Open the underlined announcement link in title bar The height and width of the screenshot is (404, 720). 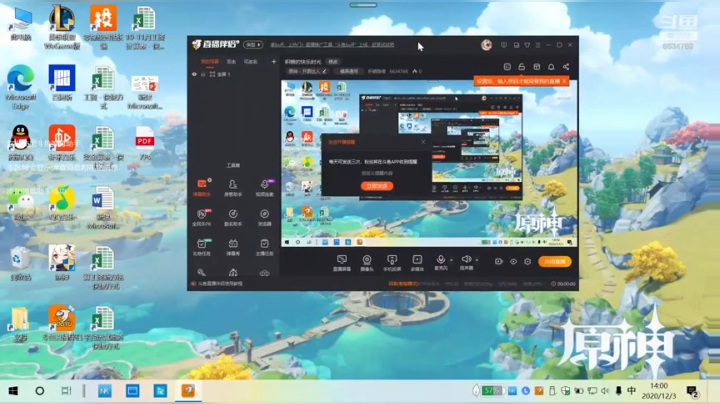point(332,45)
